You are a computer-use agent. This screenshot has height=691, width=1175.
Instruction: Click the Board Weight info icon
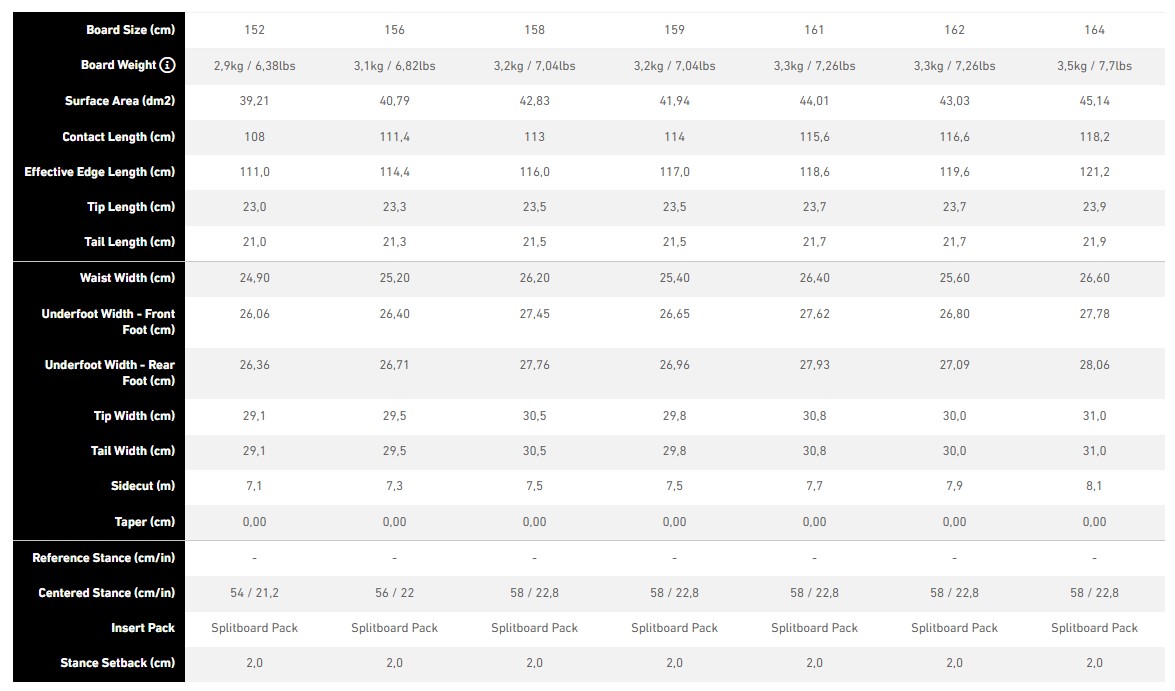(x=168, y=65)
